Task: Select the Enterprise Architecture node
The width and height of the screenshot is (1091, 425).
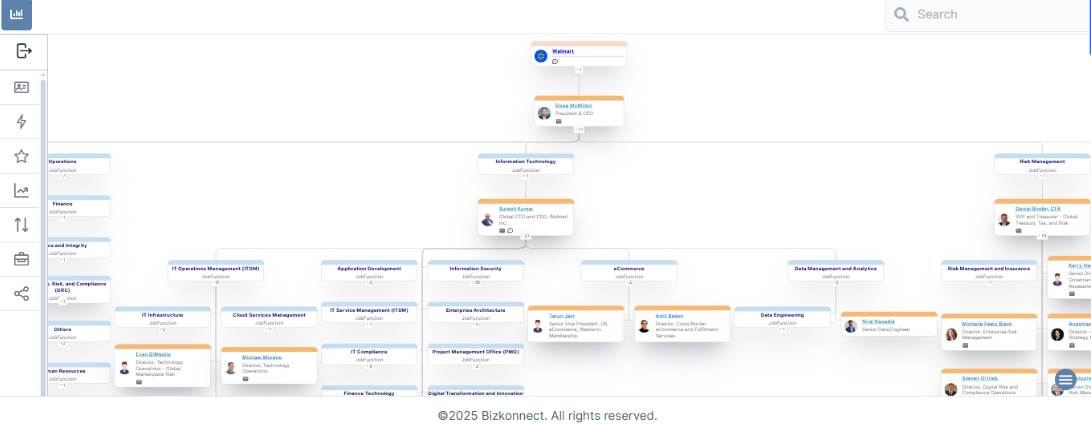Action: point(476,313)
